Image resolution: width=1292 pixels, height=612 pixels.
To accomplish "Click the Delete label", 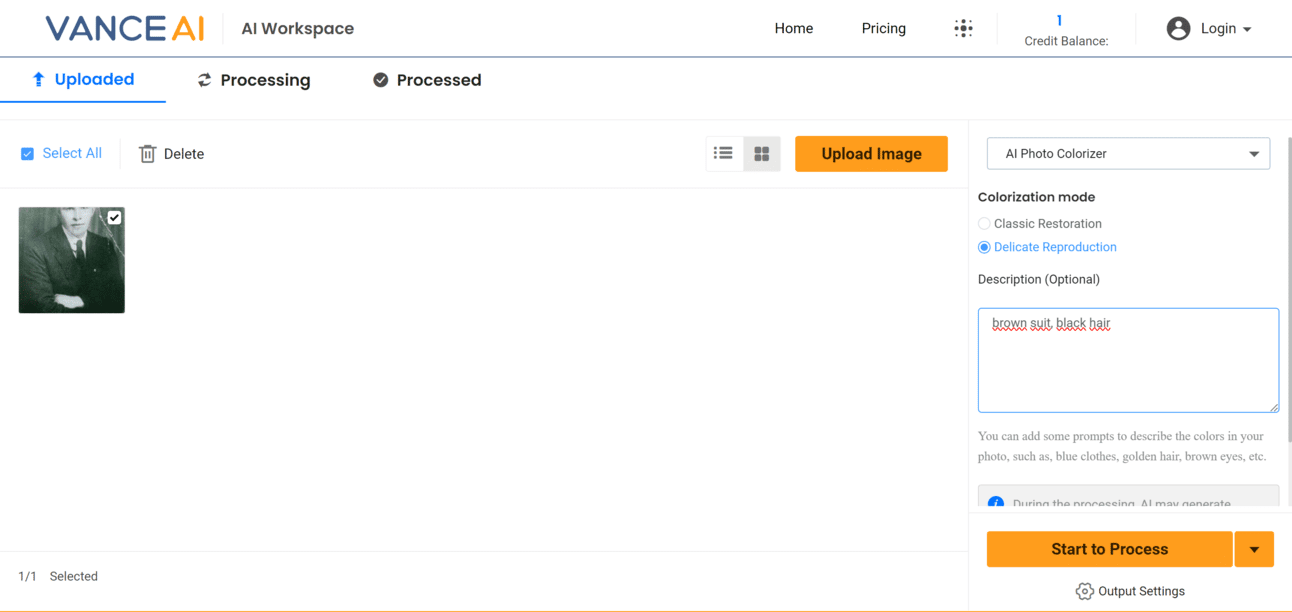I will point(184,153).
